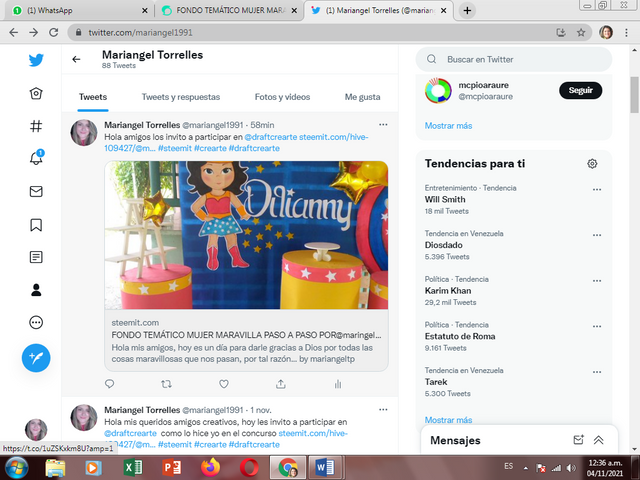The width and height of the screenshot is (640, 480).
Task: Open @draftcrearte mention in first tweet
Action: pos(271,137)
